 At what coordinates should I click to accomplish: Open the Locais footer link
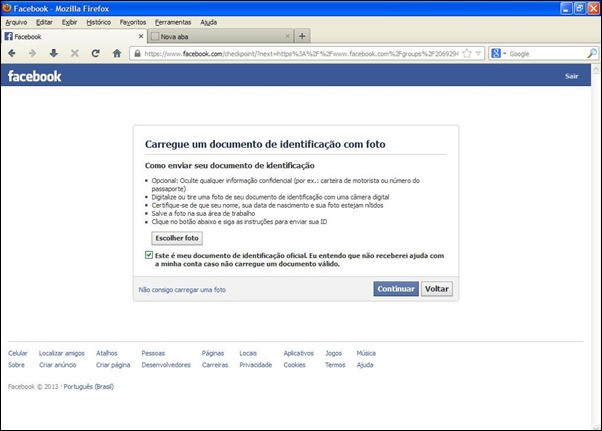pos(248,353)
